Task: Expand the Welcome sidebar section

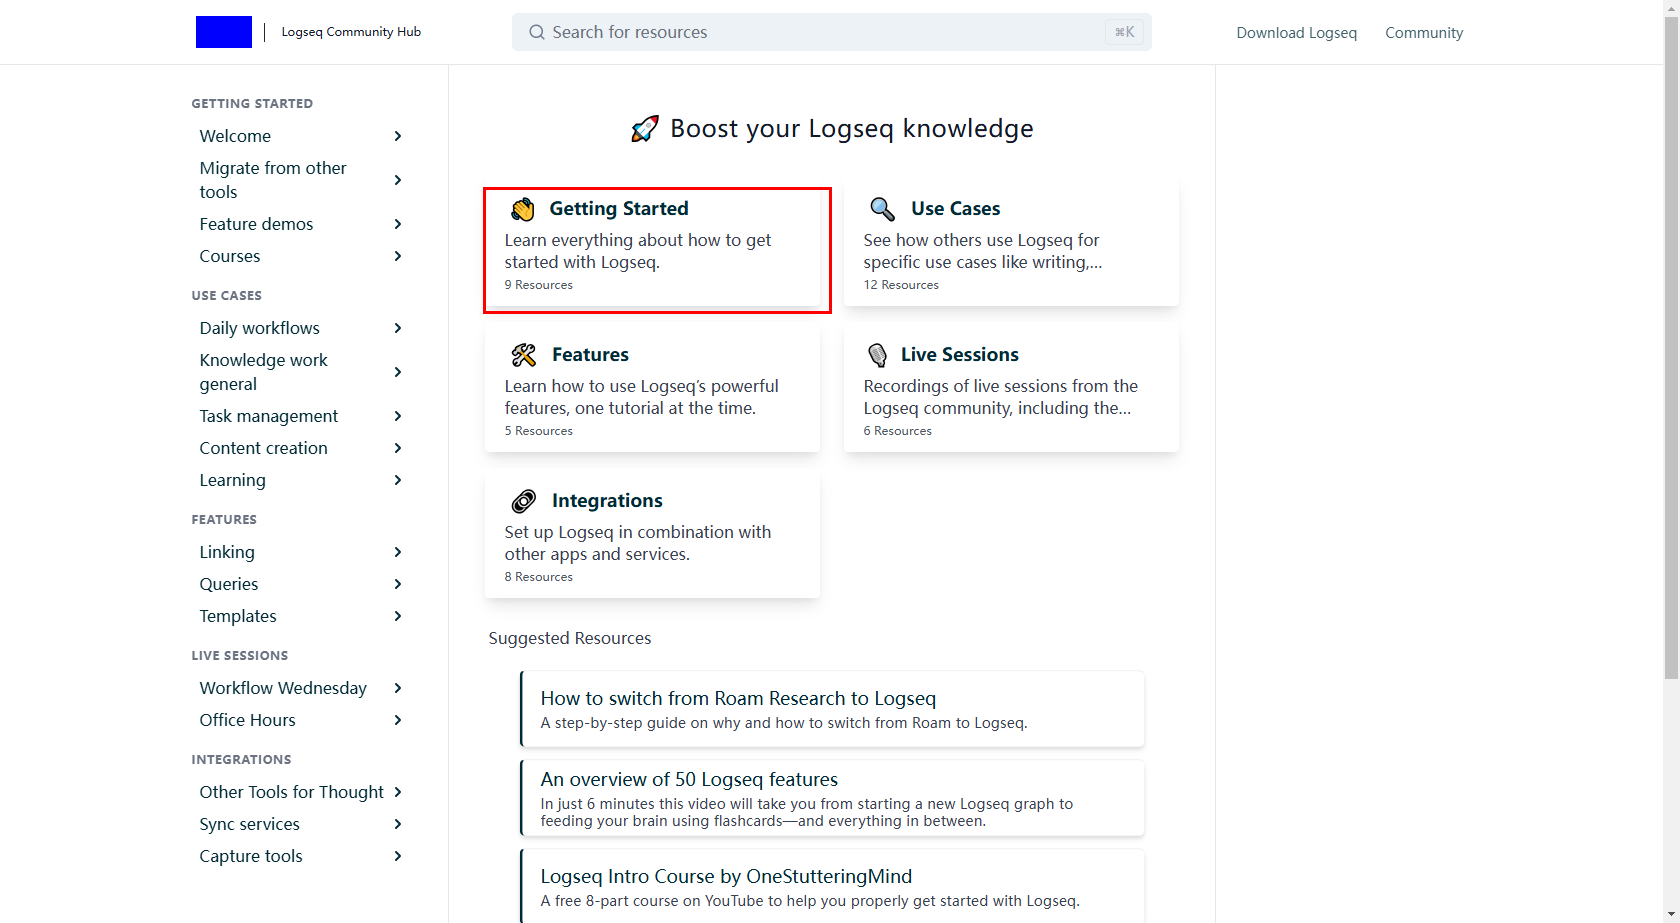Action: click(398, 136)
